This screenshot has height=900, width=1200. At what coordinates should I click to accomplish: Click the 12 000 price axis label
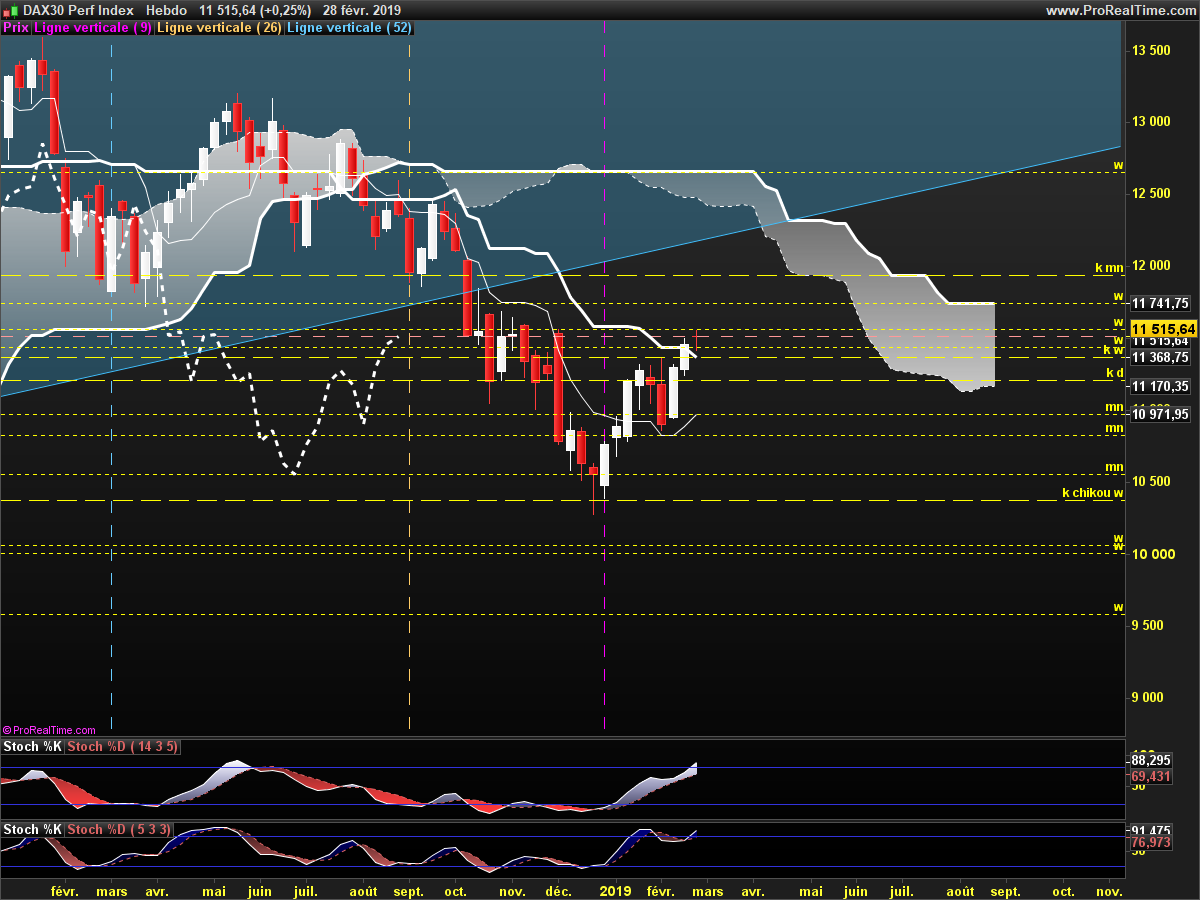click(1150, 266)
